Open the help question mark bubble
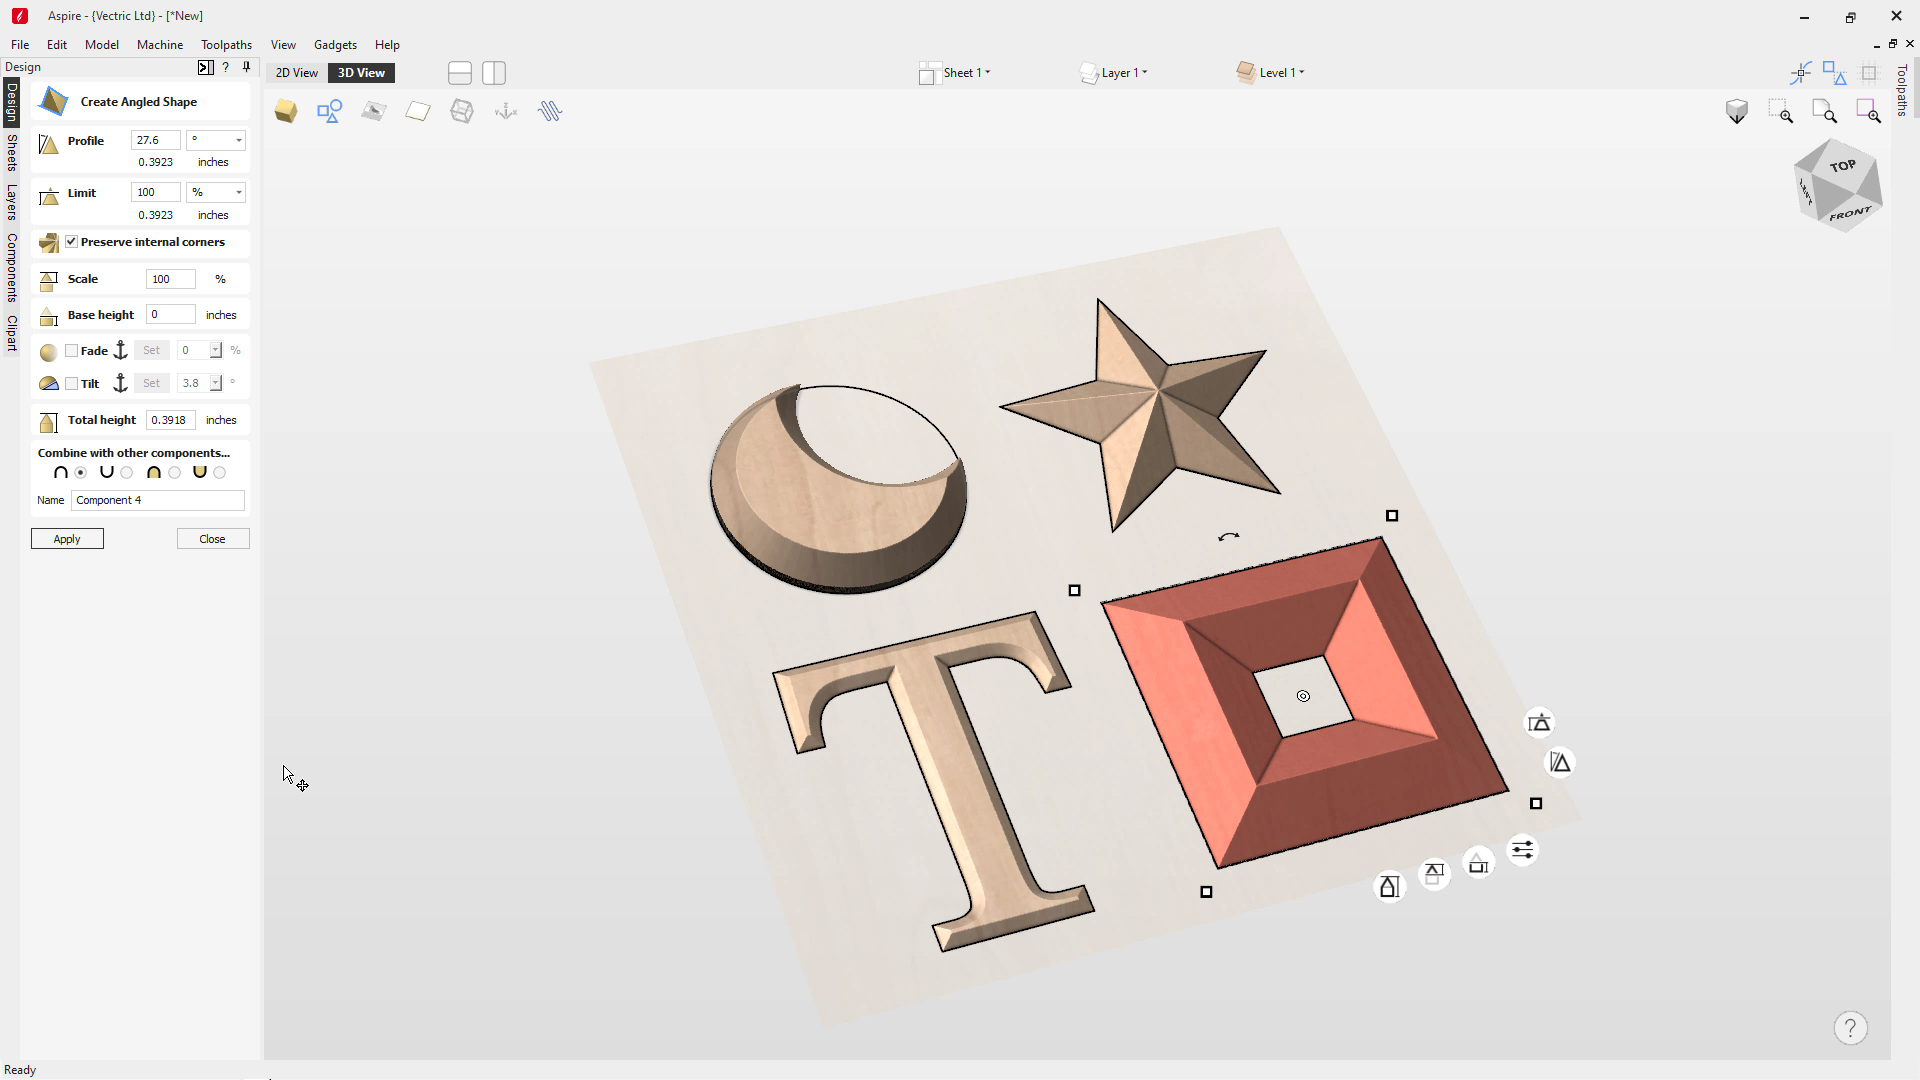The image size is (1920, 1080). 1850,1028
